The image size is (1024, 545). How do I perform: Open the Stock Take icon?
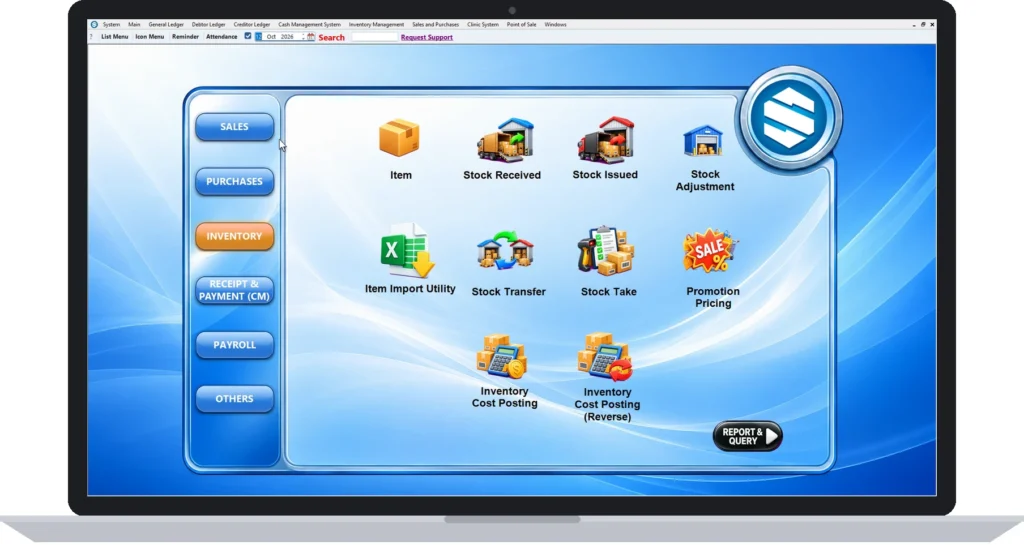point(605,250)
